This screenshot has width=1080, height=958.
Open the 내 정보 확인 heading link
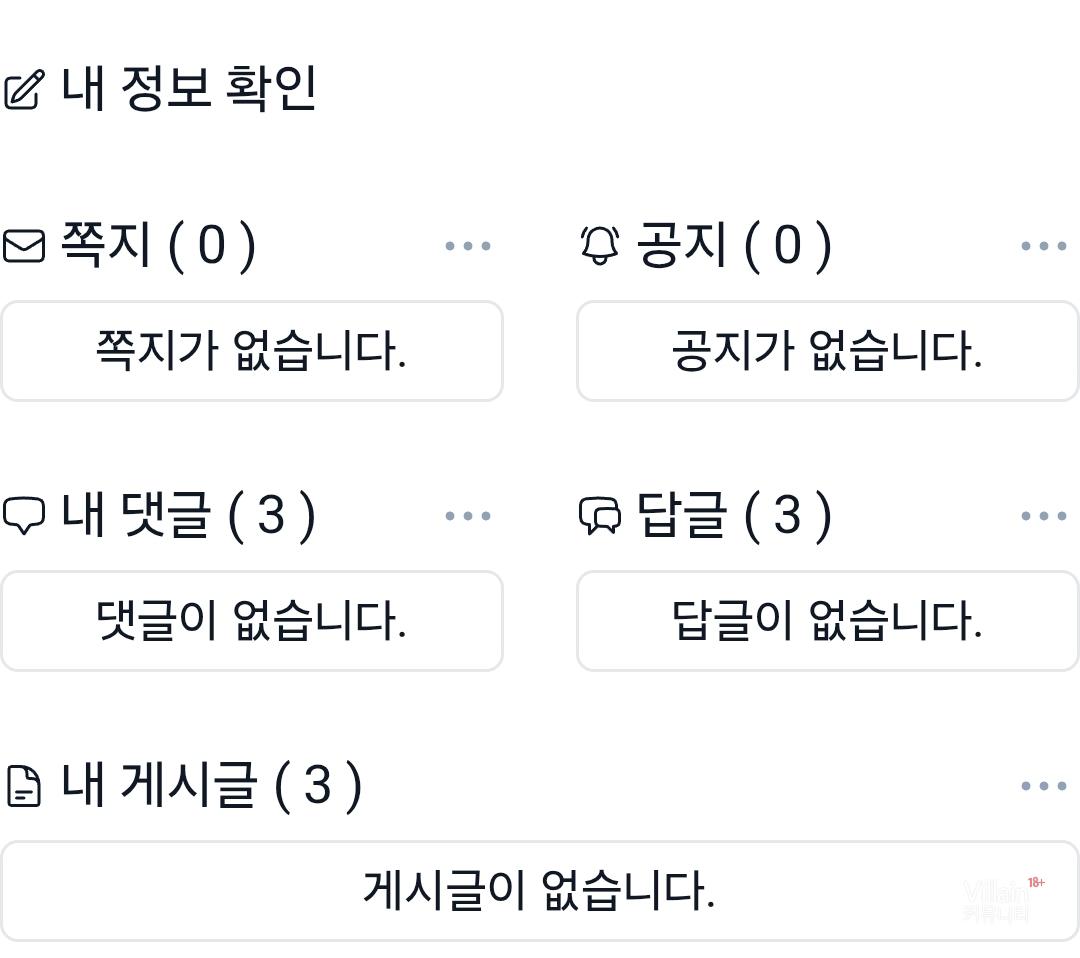189,88
